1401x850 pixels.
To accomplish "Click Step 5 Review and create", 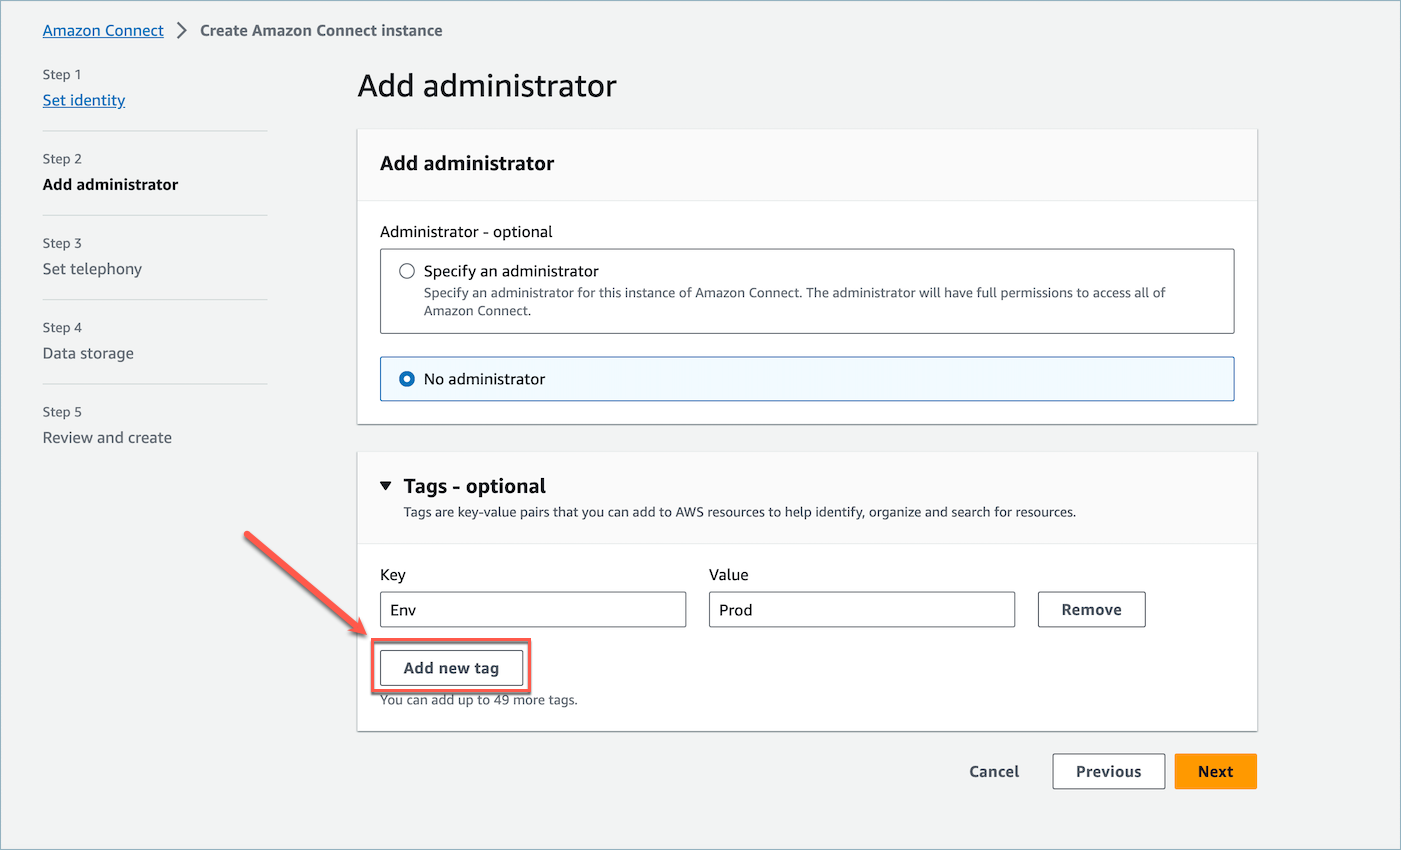I will tap(107, 437).
